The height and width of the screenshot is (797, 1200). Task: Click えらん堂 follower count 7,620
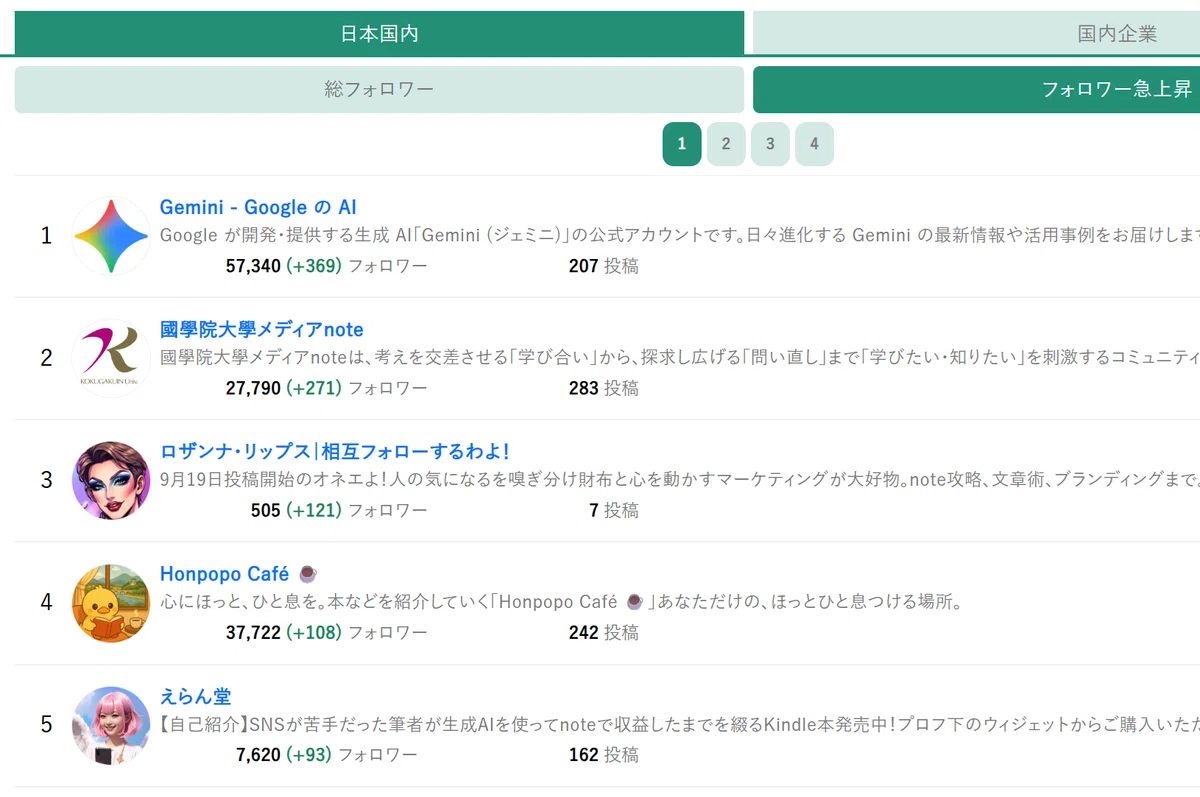coord(259,754)
